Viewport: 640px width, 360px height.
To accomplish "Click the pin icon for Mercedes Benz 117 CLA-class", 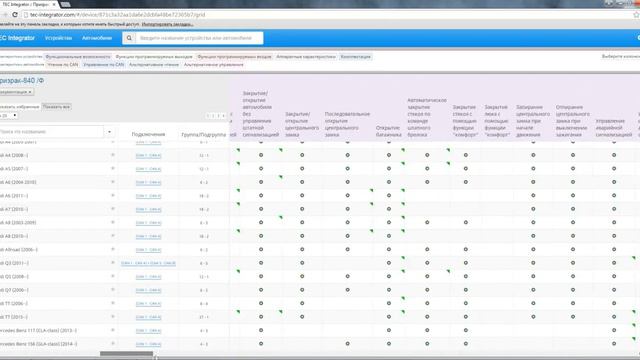I will click(113, 330).
